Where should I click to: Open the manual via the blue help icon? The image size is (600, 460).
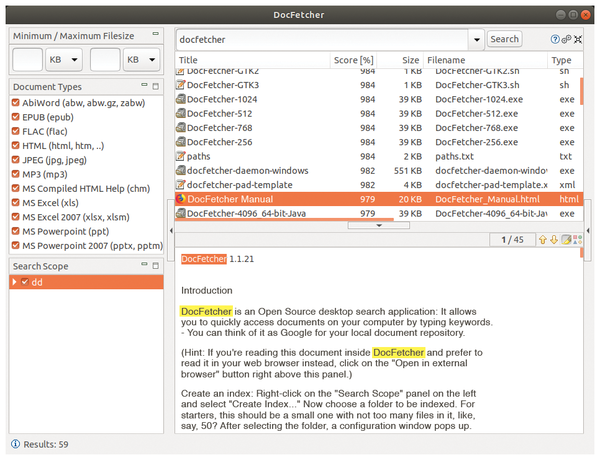point(555,39)
